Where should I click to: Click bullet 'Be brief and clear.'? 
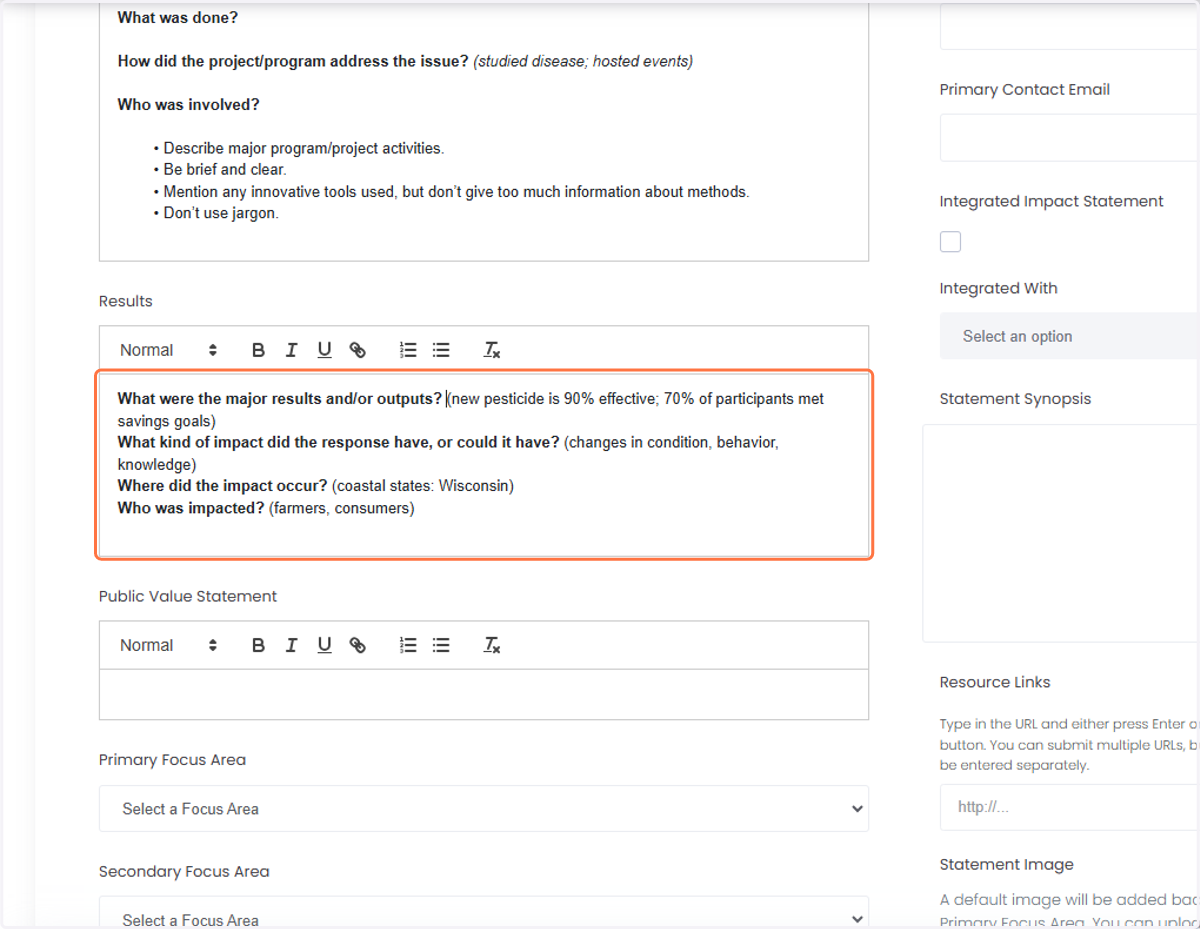[225, 169]
